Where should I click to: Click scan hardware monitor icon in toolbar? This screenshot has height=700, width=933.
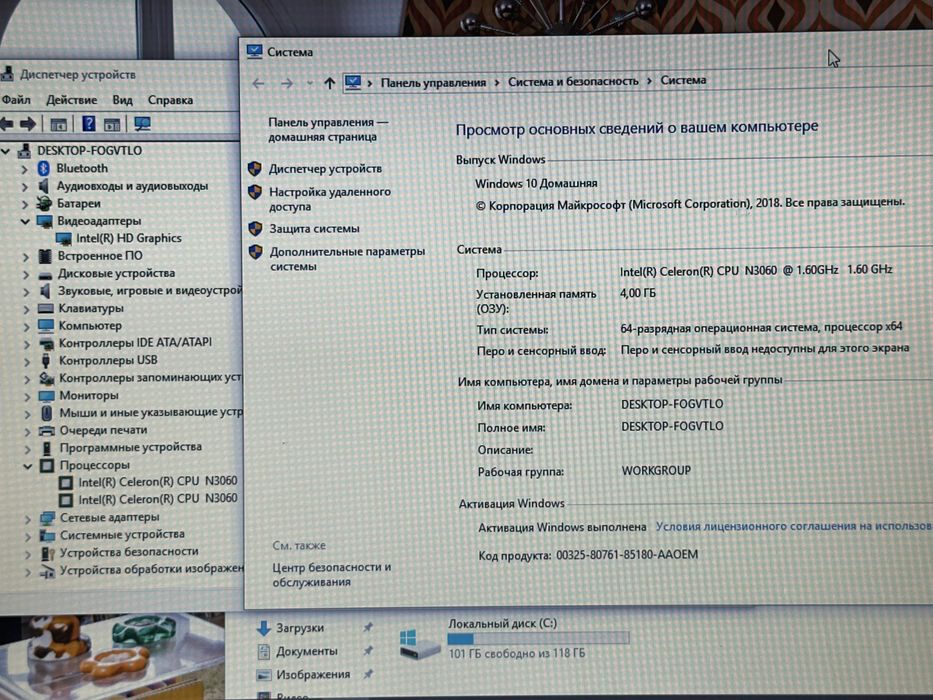pos(142,124)
